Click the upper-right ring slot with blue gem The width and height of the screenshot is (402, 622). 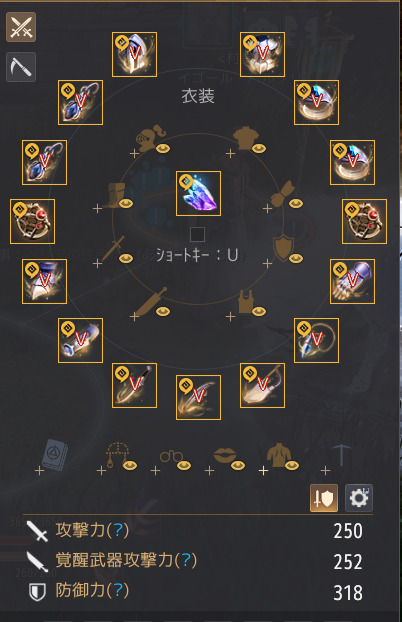316,102
